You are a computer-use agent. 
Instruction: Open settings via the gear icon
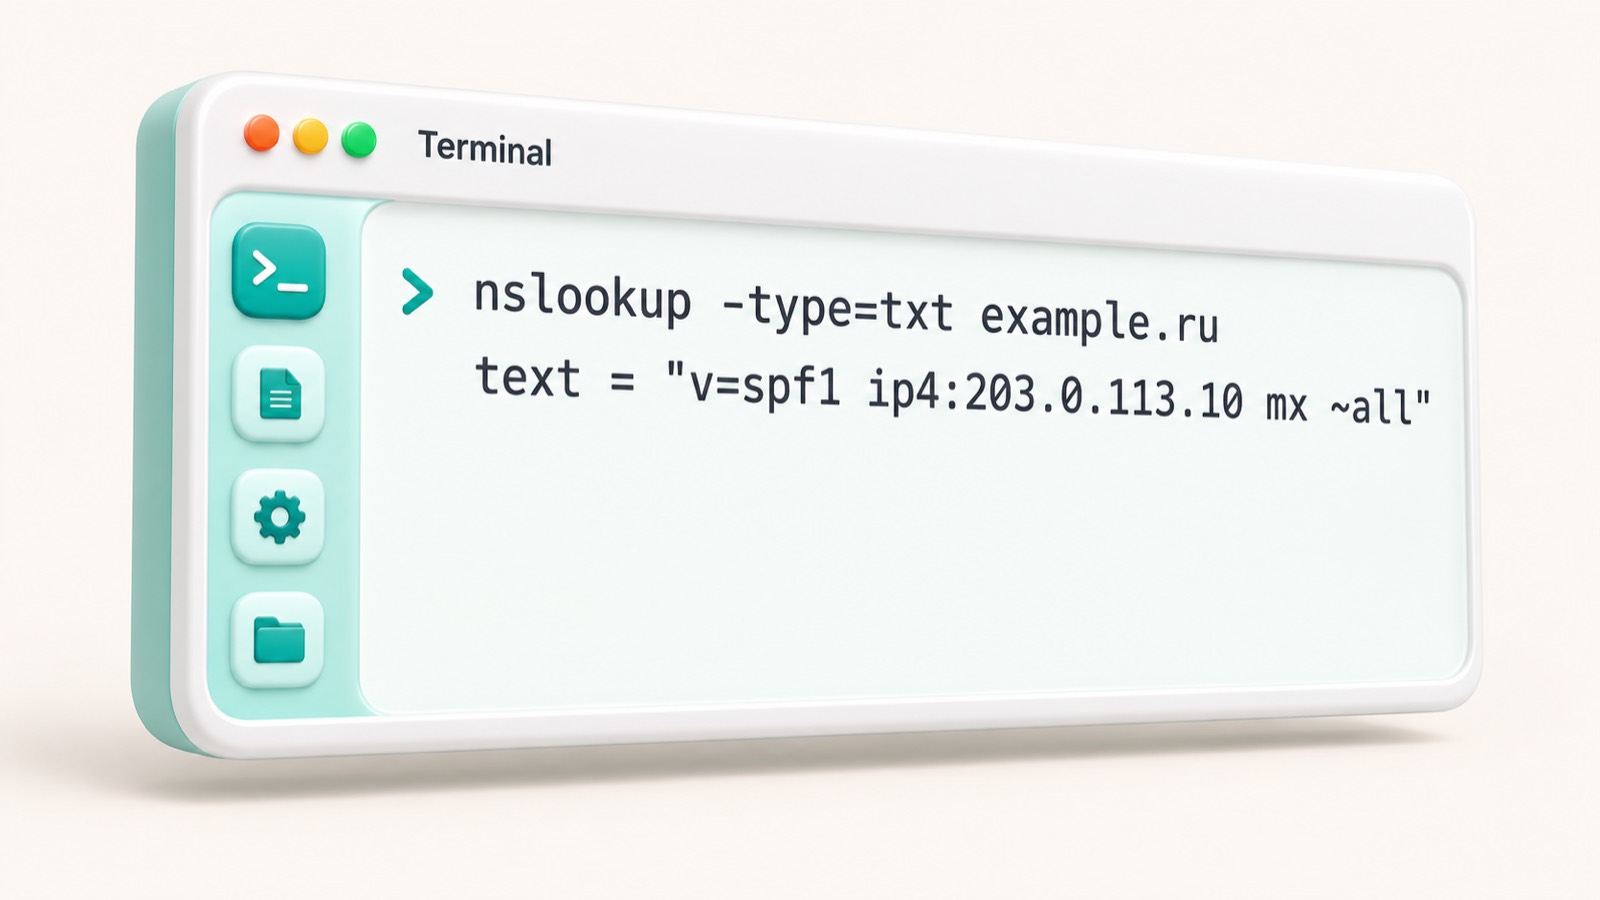pyautogui.click(x=279, y=518)
